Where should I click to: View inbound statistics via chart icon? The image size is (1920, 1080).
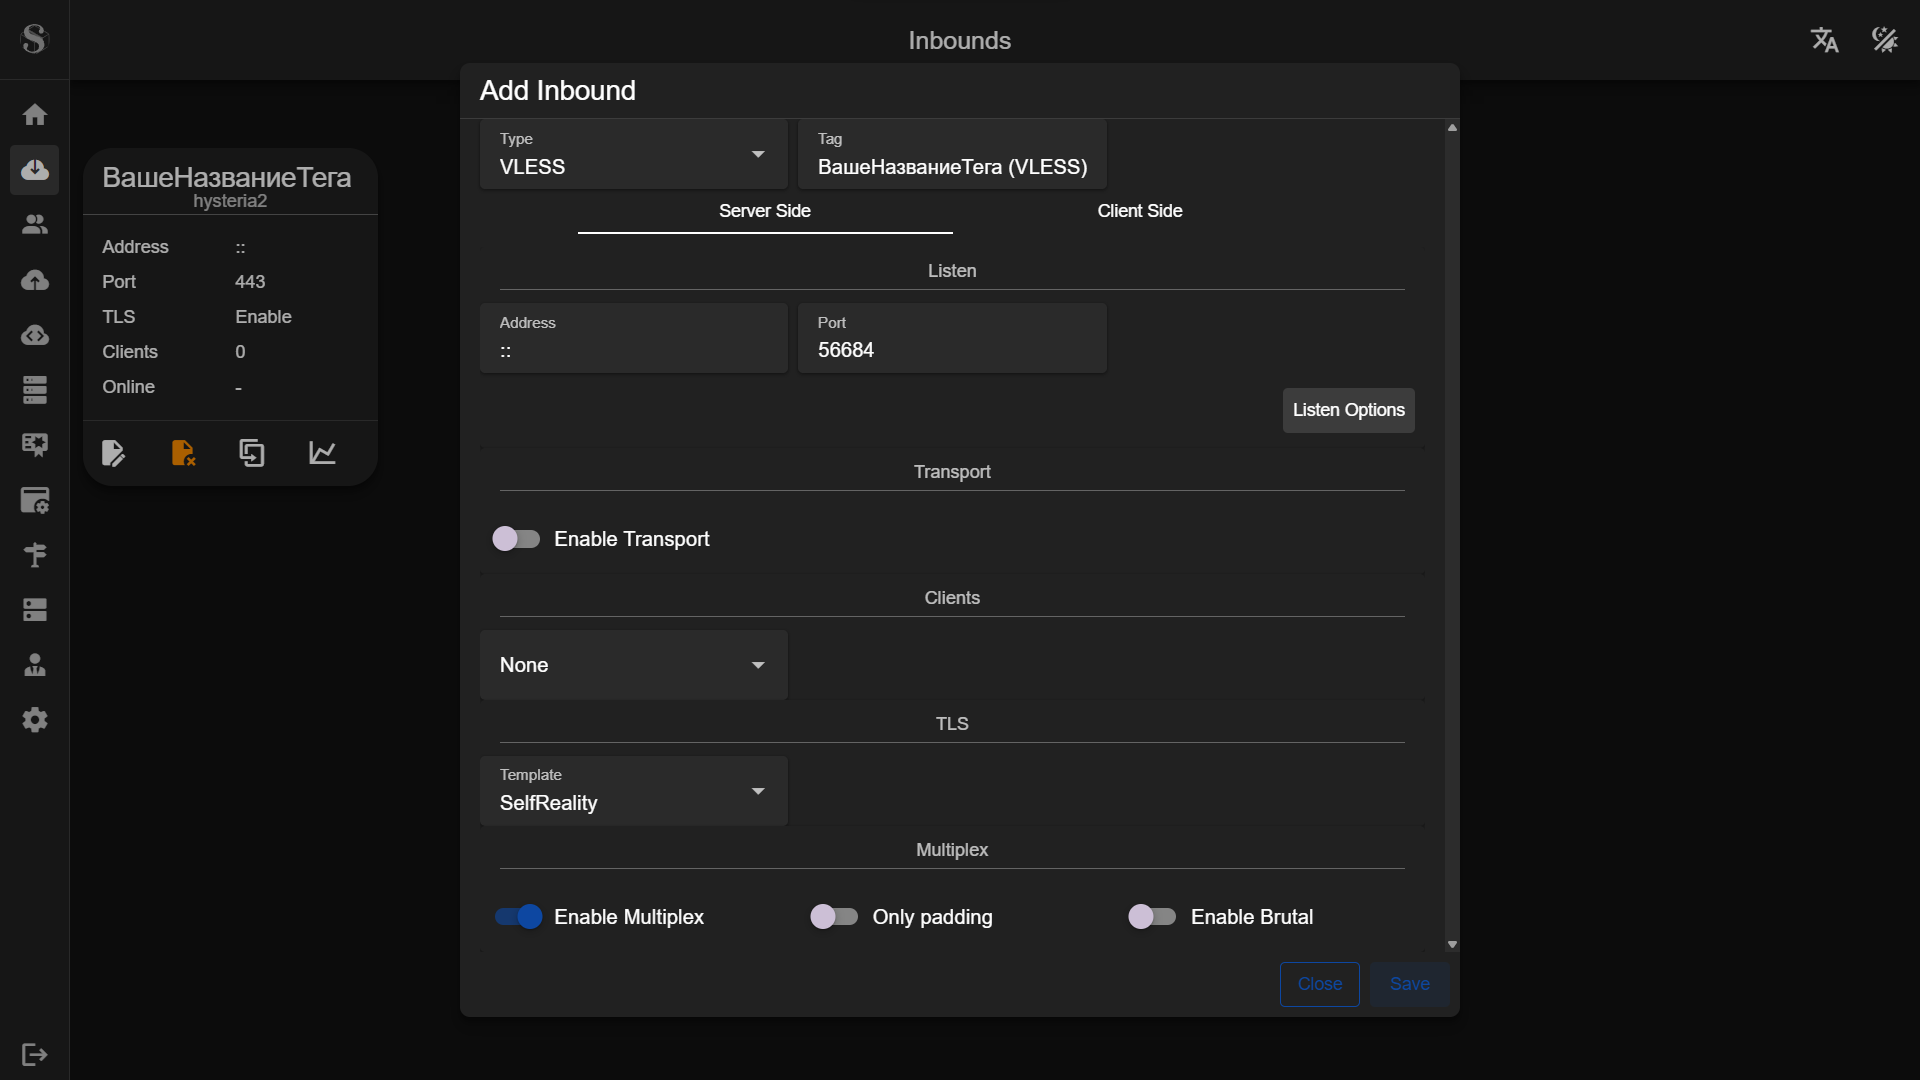coord(321,453)
